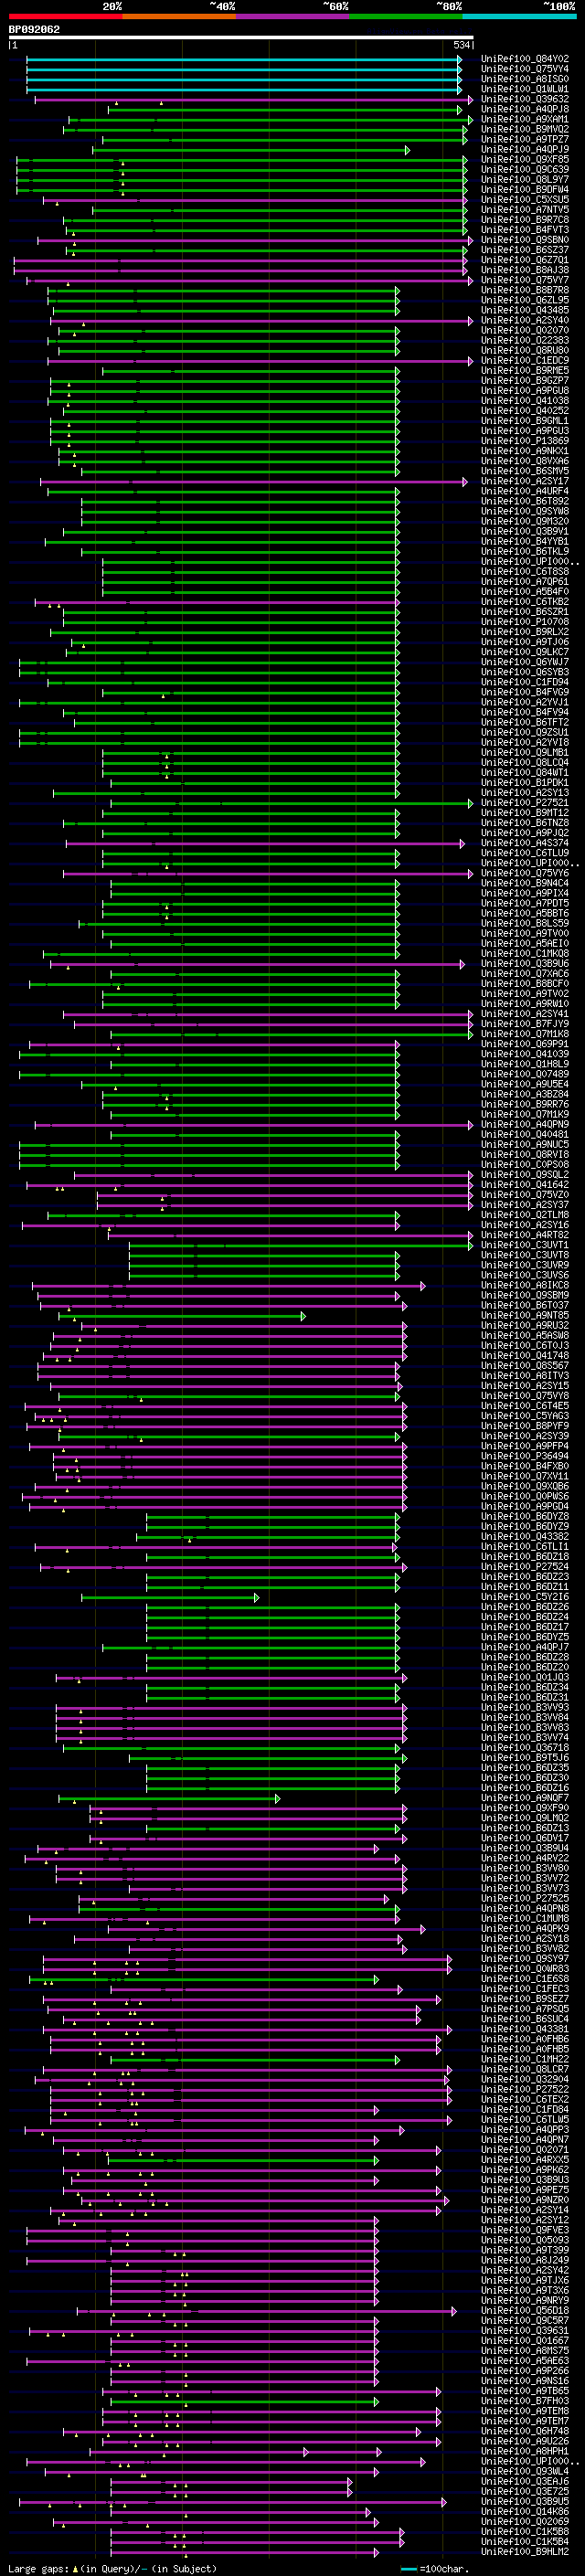Select hit label UniRef100_Q9XF85
The width and height of the screenshot is (585, 2576).
[x=525, y=159]
